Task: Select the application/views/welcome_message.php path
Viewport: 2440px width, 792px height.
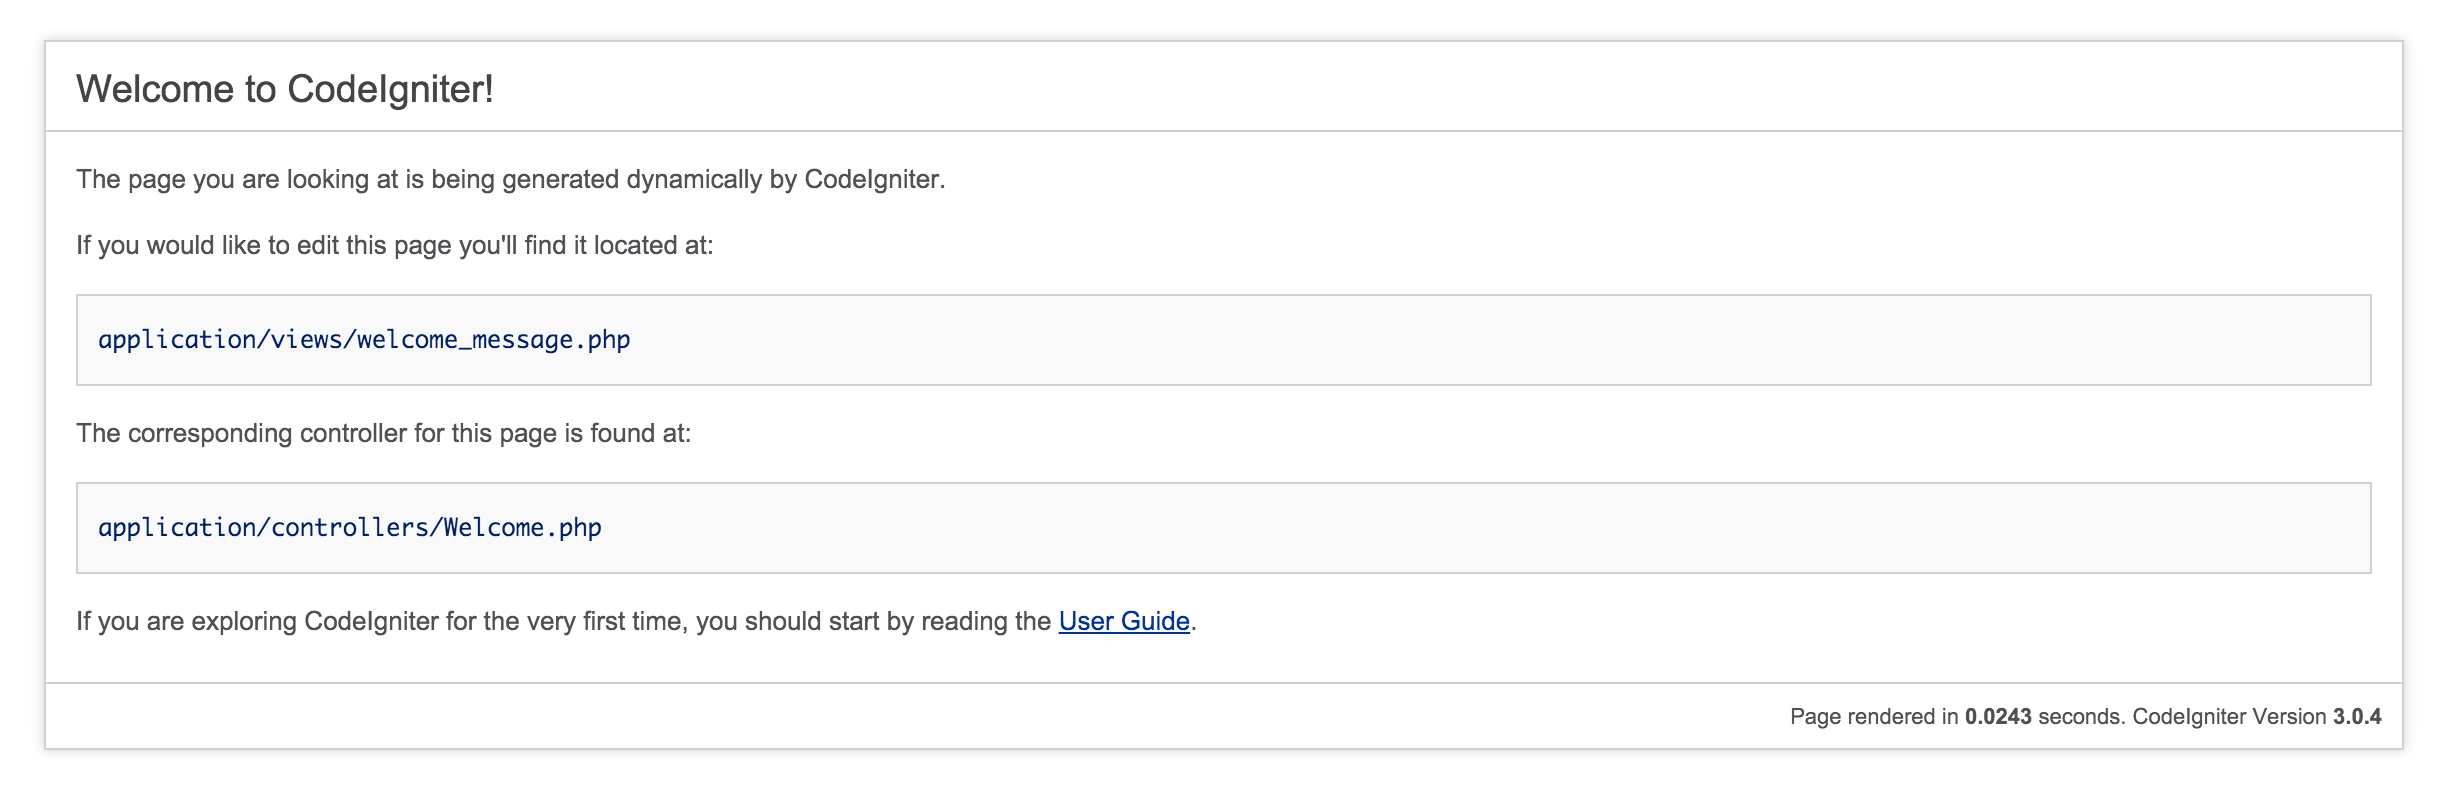Action: 364,340
